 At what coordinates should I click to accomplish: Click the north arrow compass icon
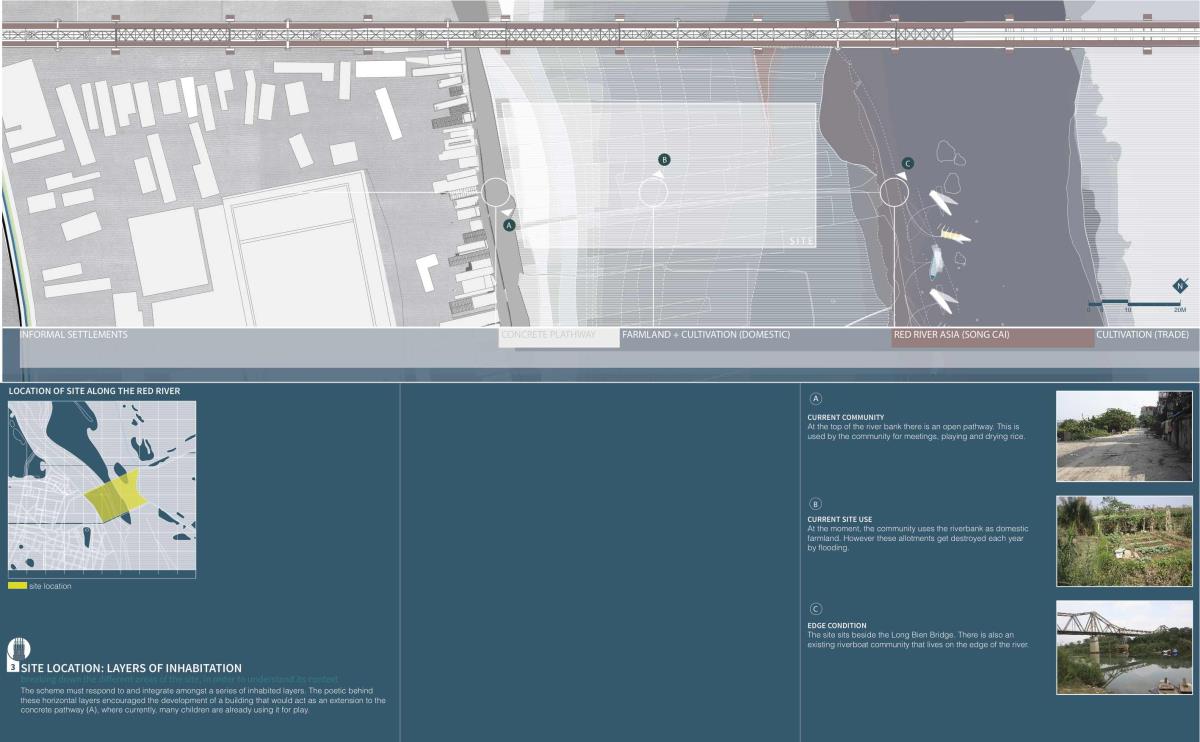coord(1179,287)
